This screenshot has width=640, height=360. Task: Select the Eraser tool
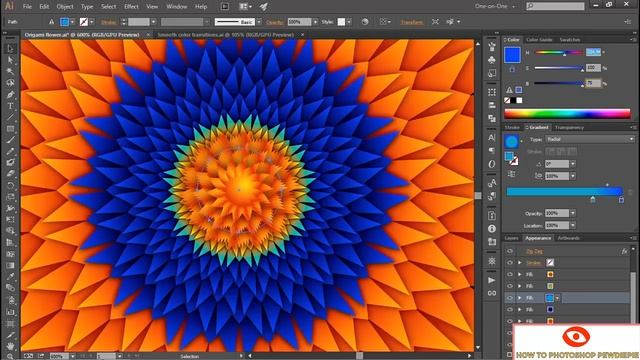coord(10,174)
